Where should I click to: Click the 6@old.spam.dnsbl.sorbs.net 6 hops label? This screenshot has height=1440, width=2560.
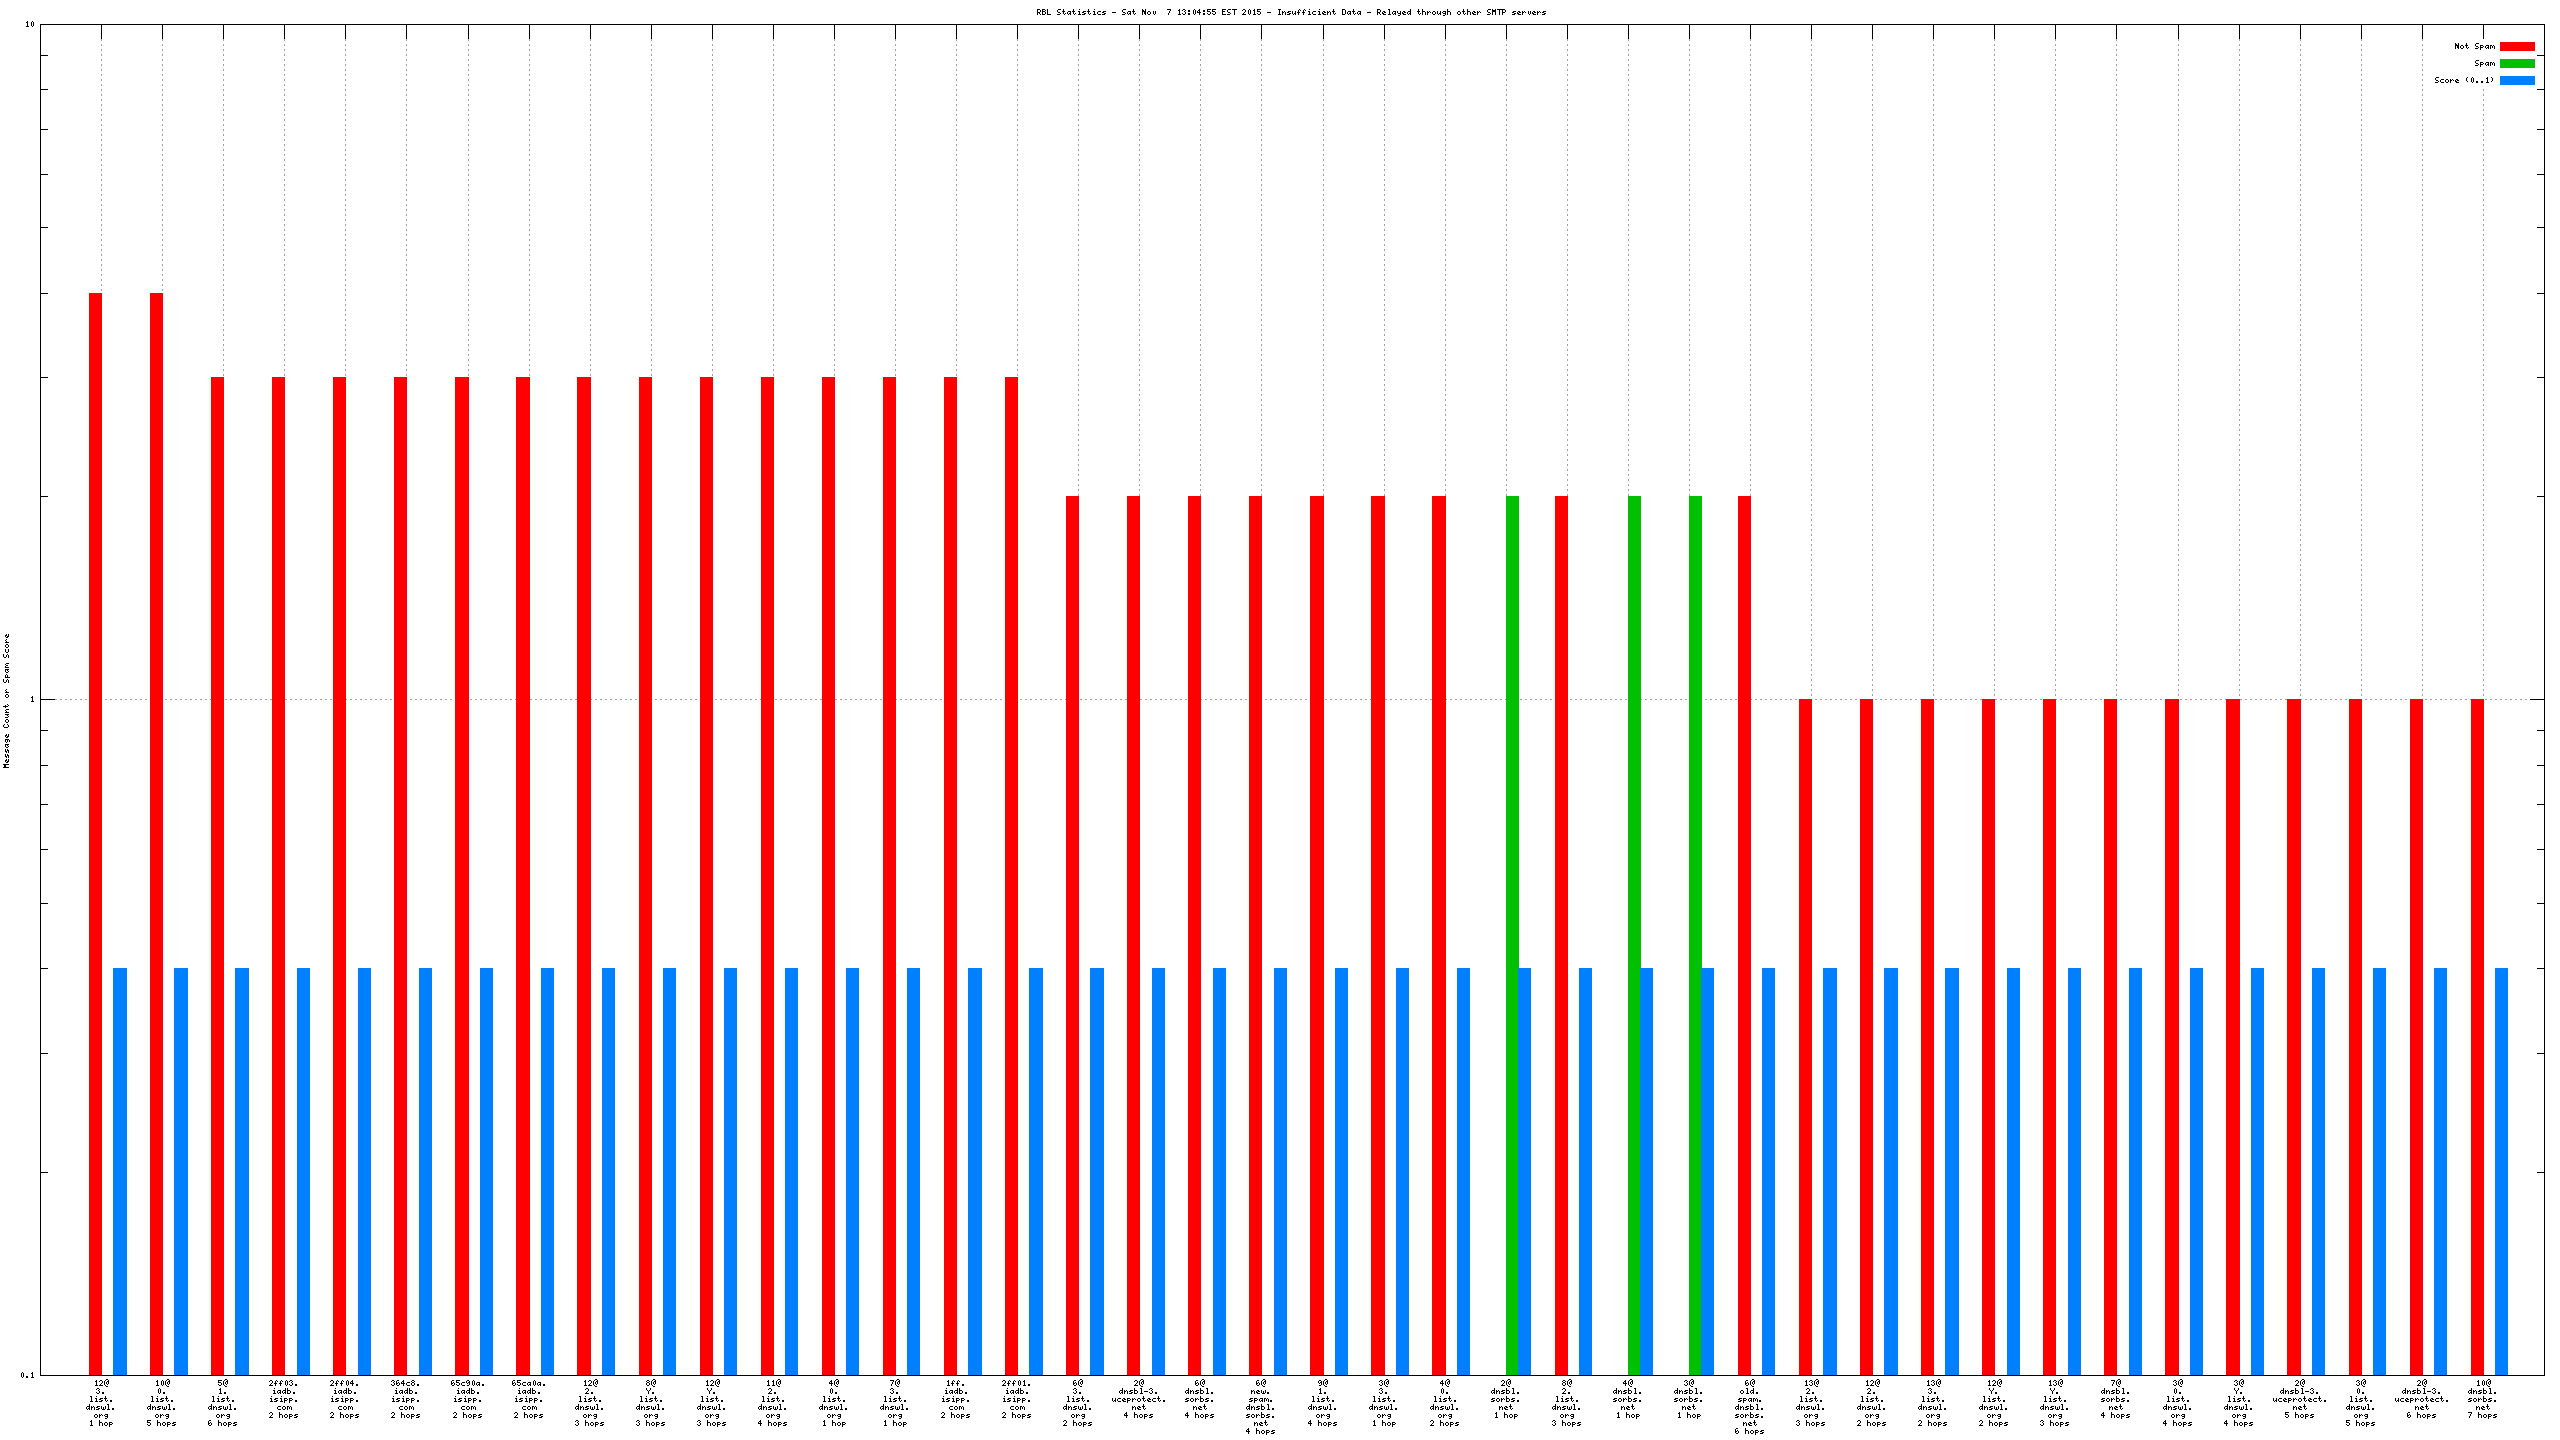click(x=1749, y=1406)
